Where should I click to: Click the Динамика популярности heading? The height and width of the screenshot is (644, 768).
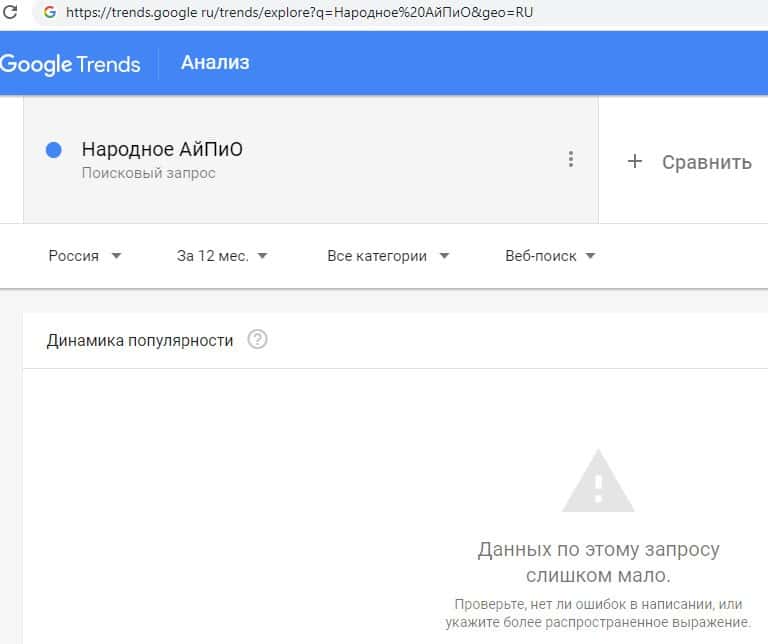click(140, 340)
